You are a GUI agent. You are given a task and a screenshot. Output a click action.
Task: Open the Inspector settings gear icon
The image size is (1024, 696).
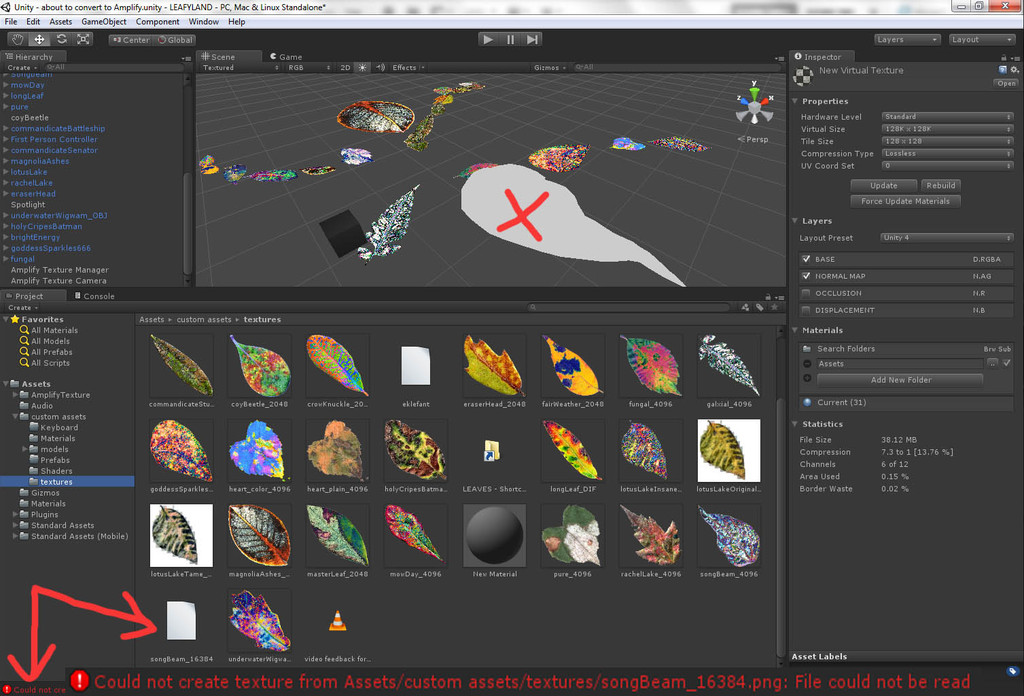(1014, 69)
